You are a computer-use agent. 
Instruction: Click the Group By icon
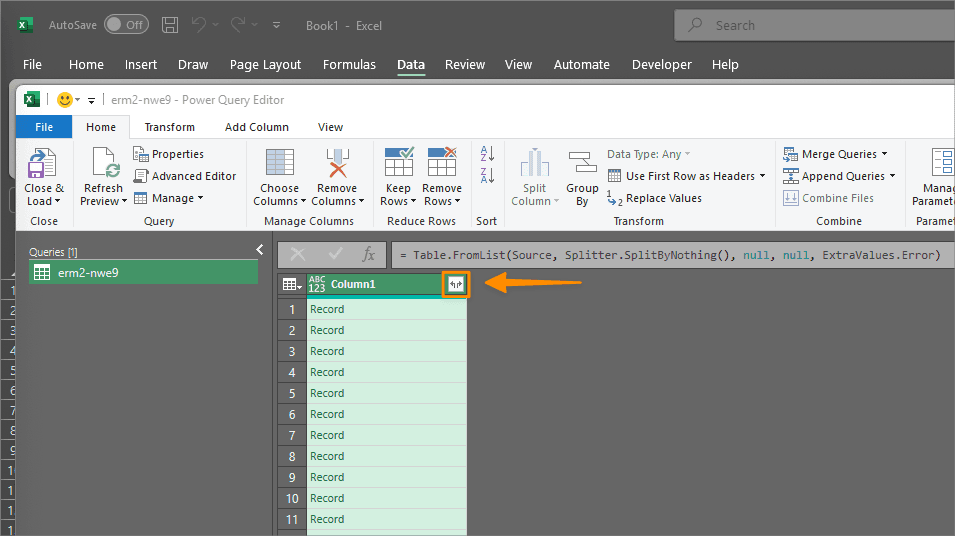[x=582, y=162]
